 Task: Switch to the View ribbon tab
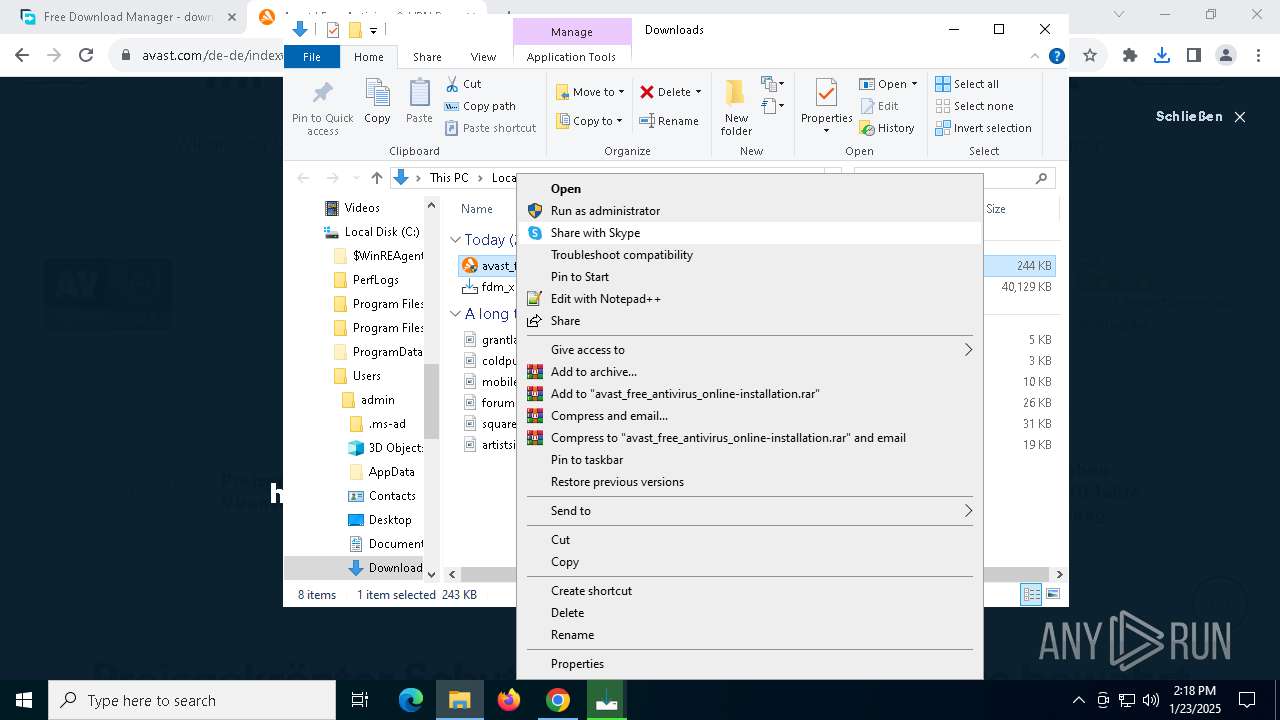coord(483,57)
